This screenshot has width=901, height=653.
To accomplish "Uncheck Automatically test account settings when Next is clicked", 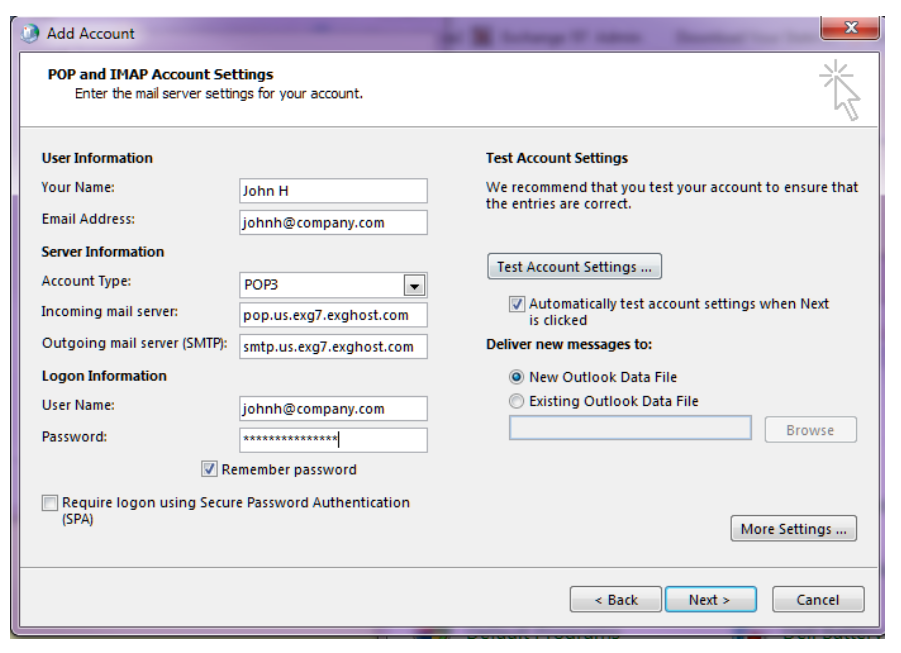I will point(517,304).
